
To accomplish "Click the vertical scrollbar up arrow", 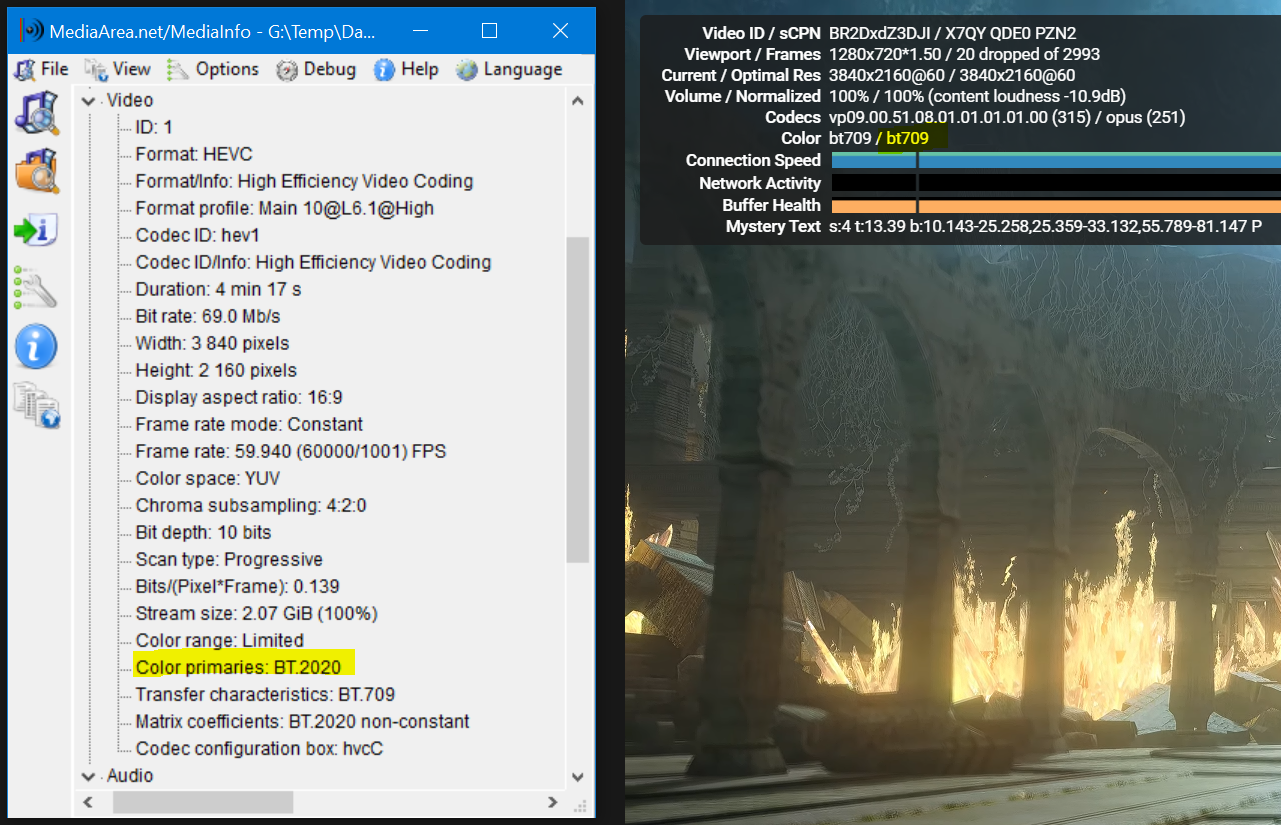I will [577, 100].
